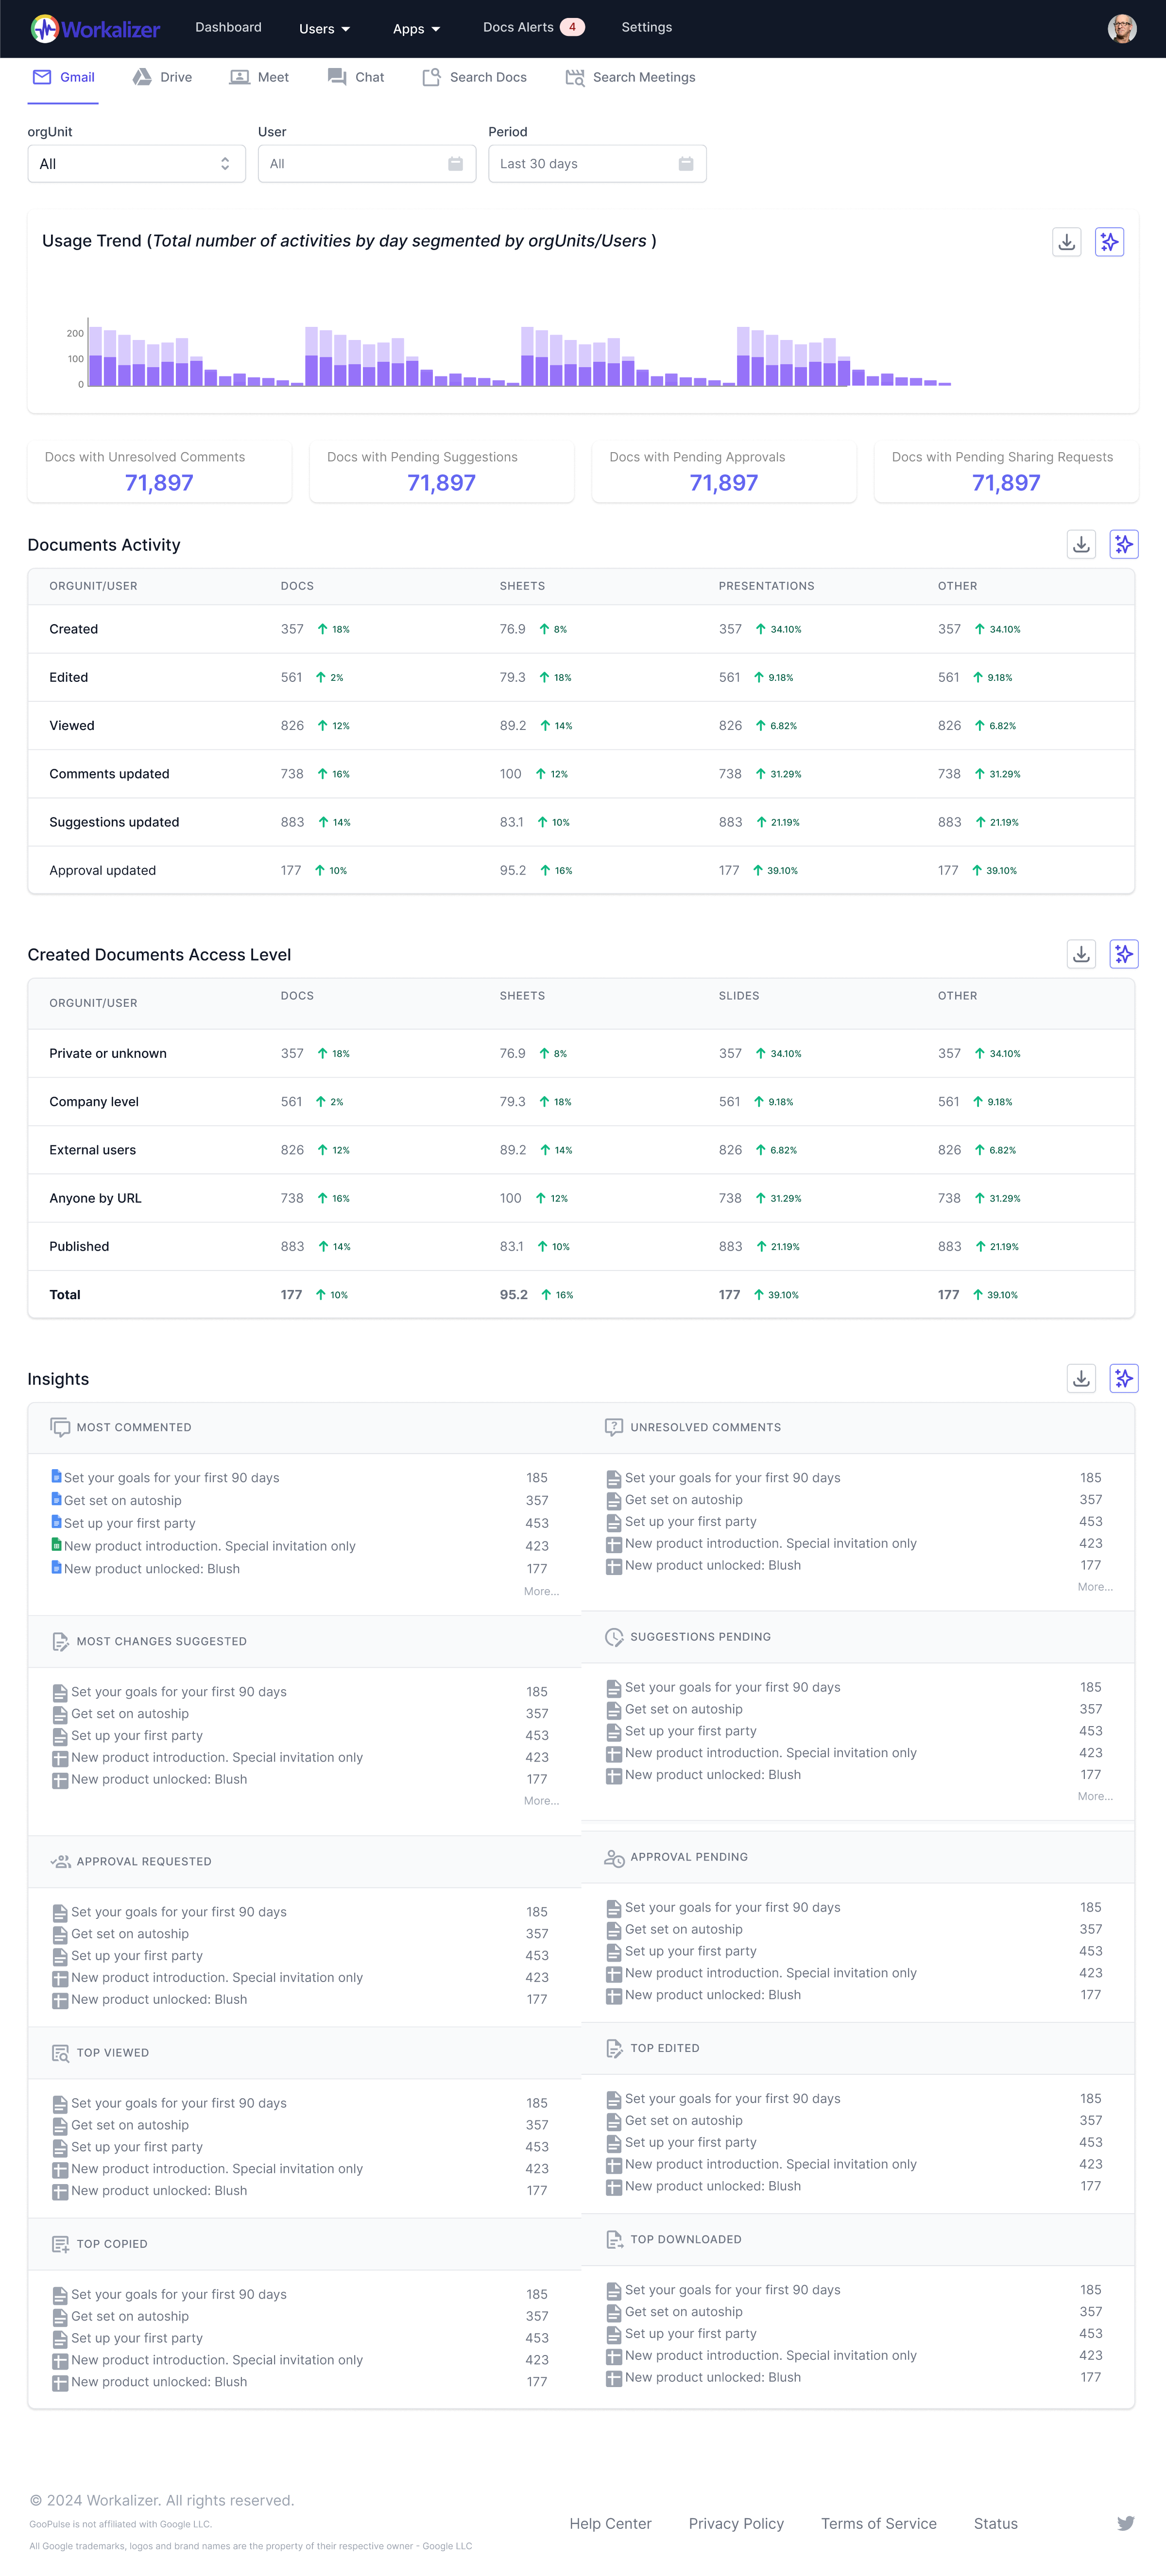Open the user profile avatar
1166x2576 pixels.
(1122, 28)
